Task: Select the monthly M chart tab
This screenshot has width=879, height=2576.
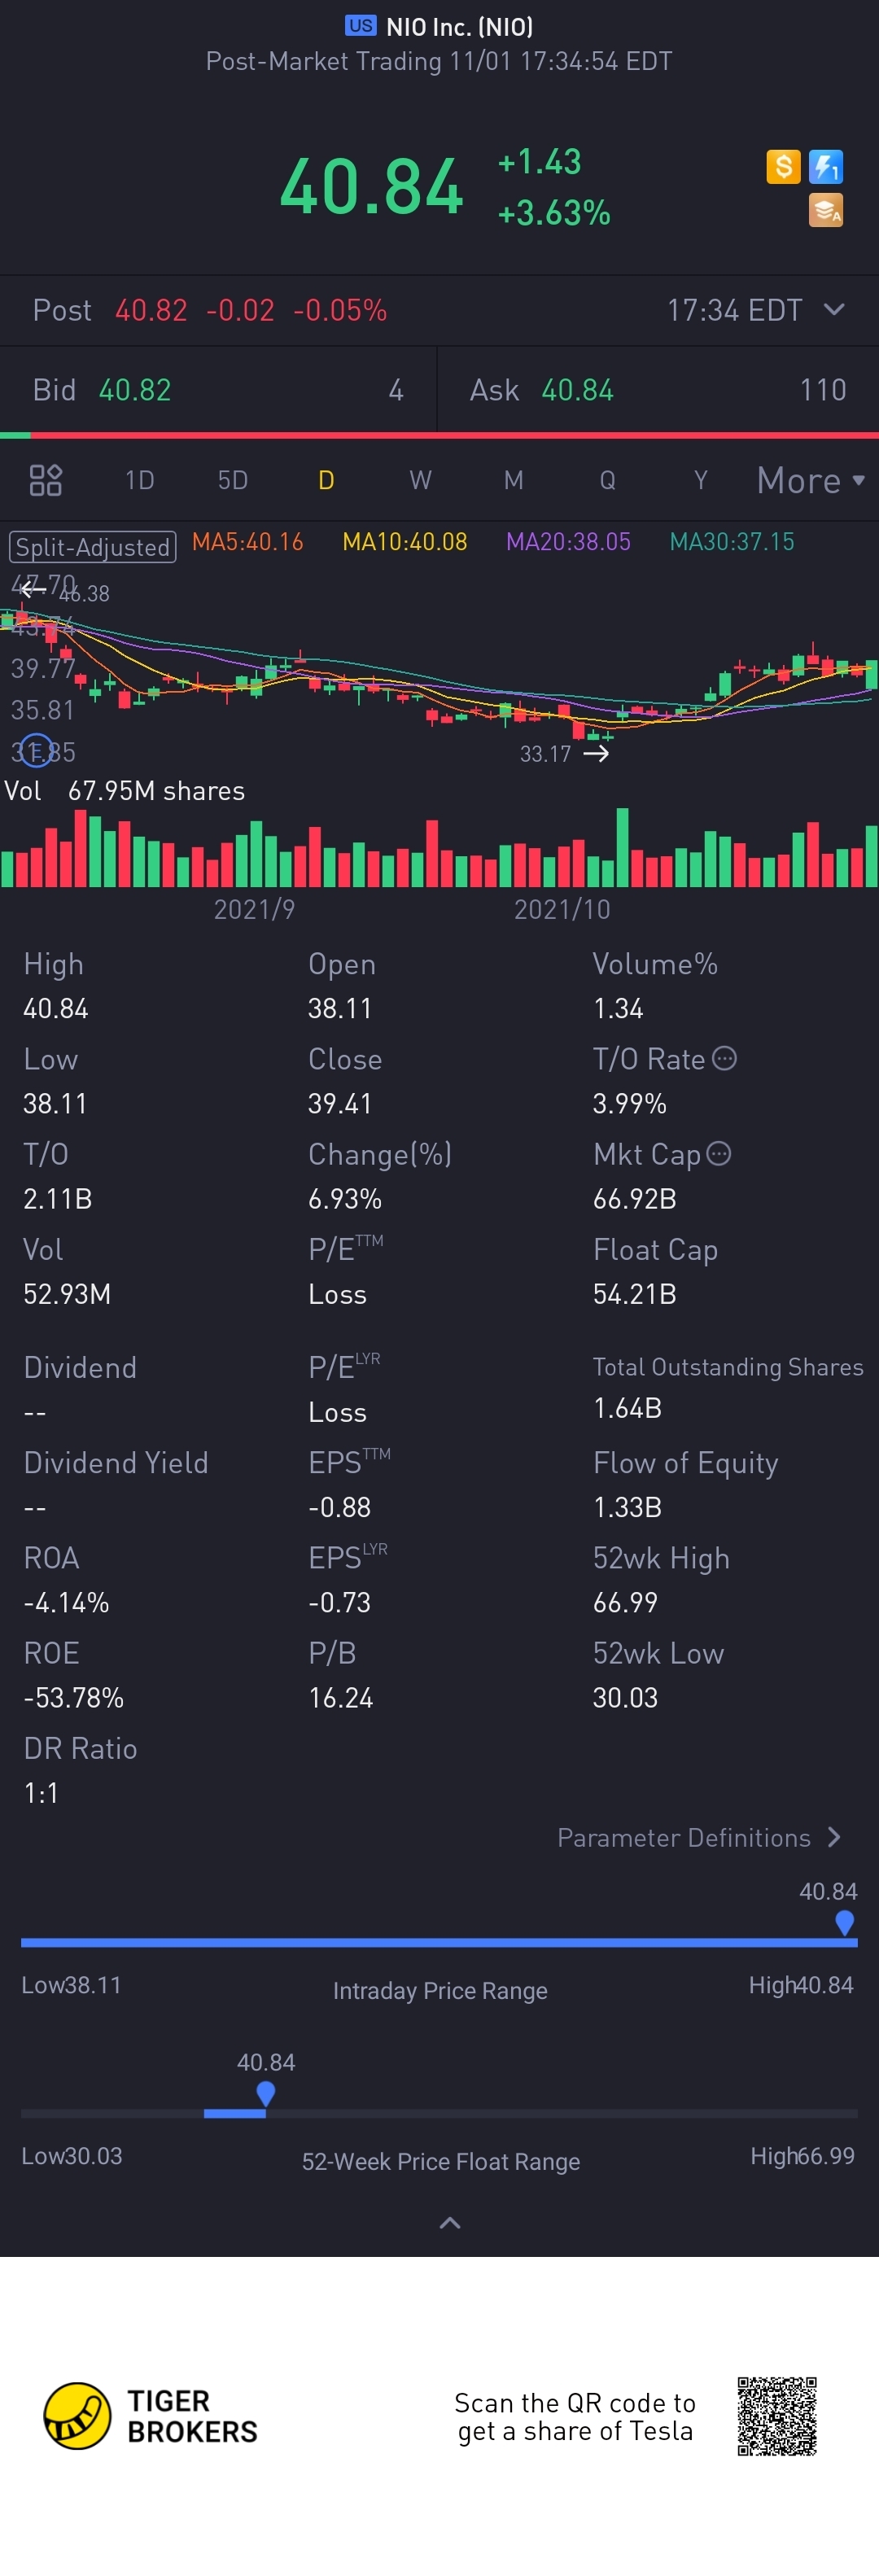Action: pos(513,480)
